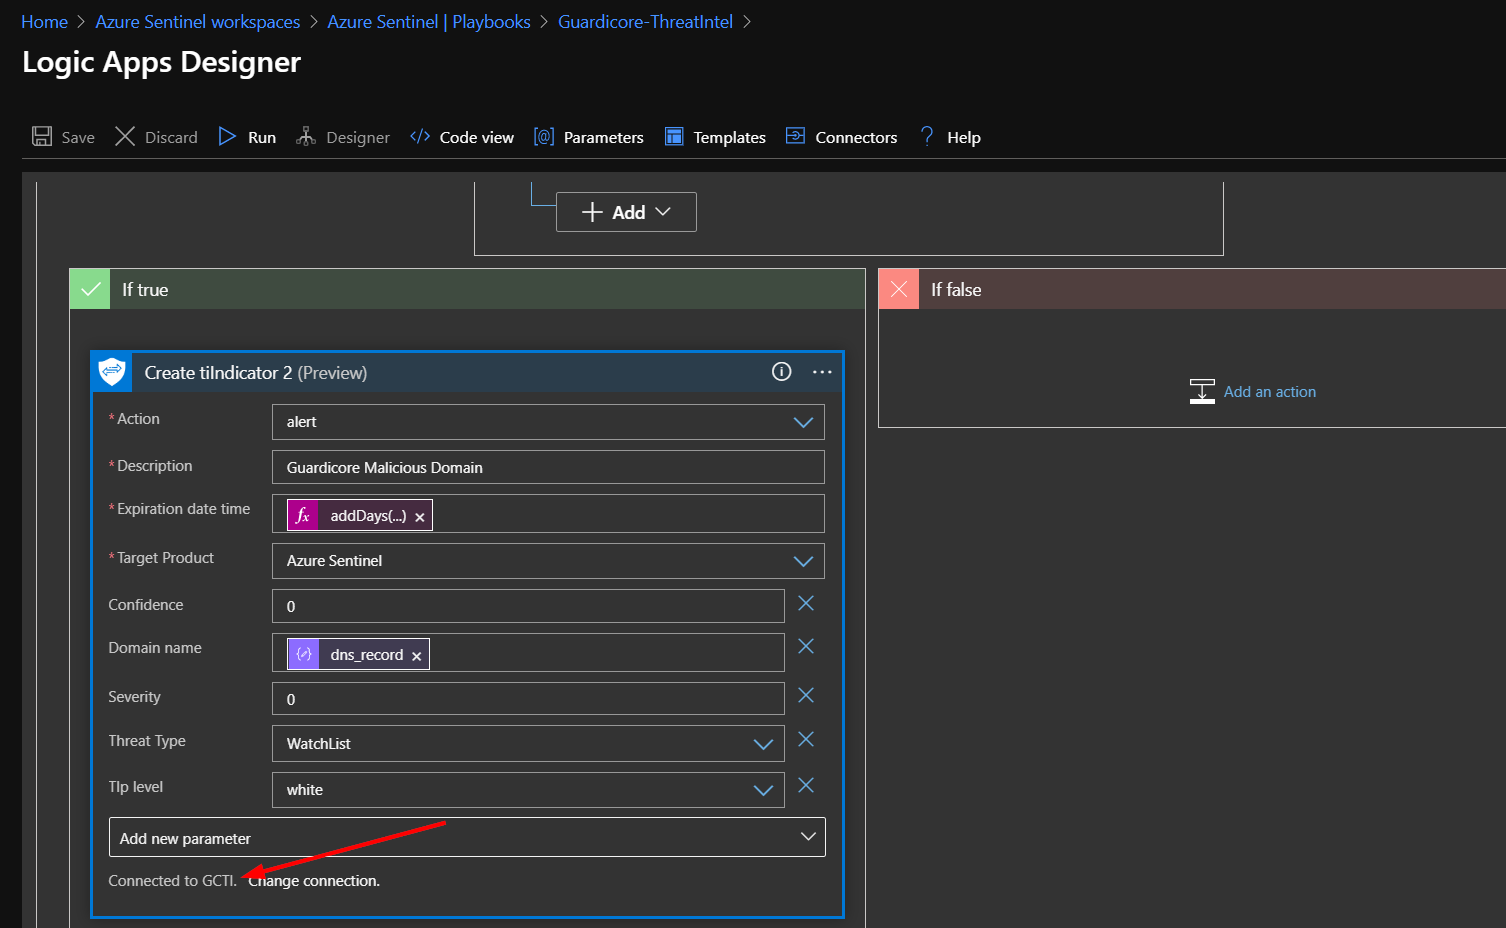Open Templates from toolbar
The width and height of the screenshot is (1506, 928).
(x=715, y=137)
